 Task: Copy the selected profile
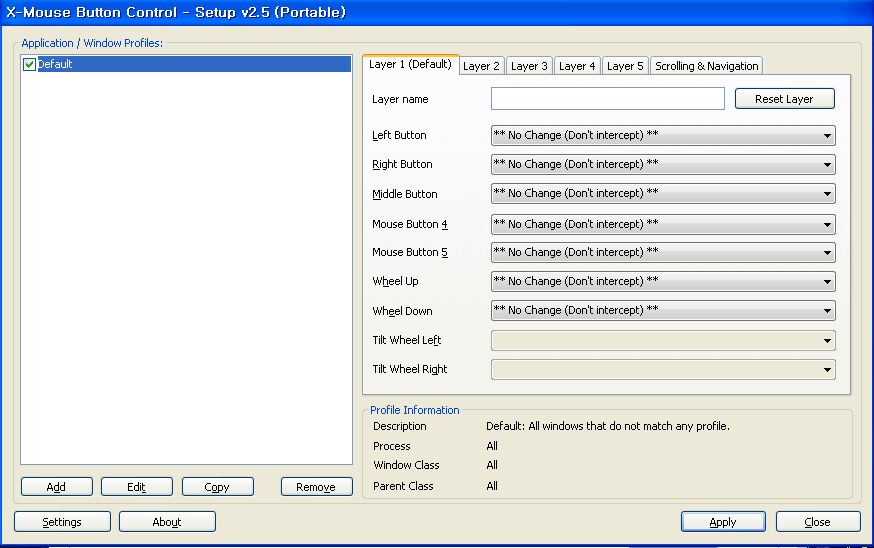coord(217,487)
